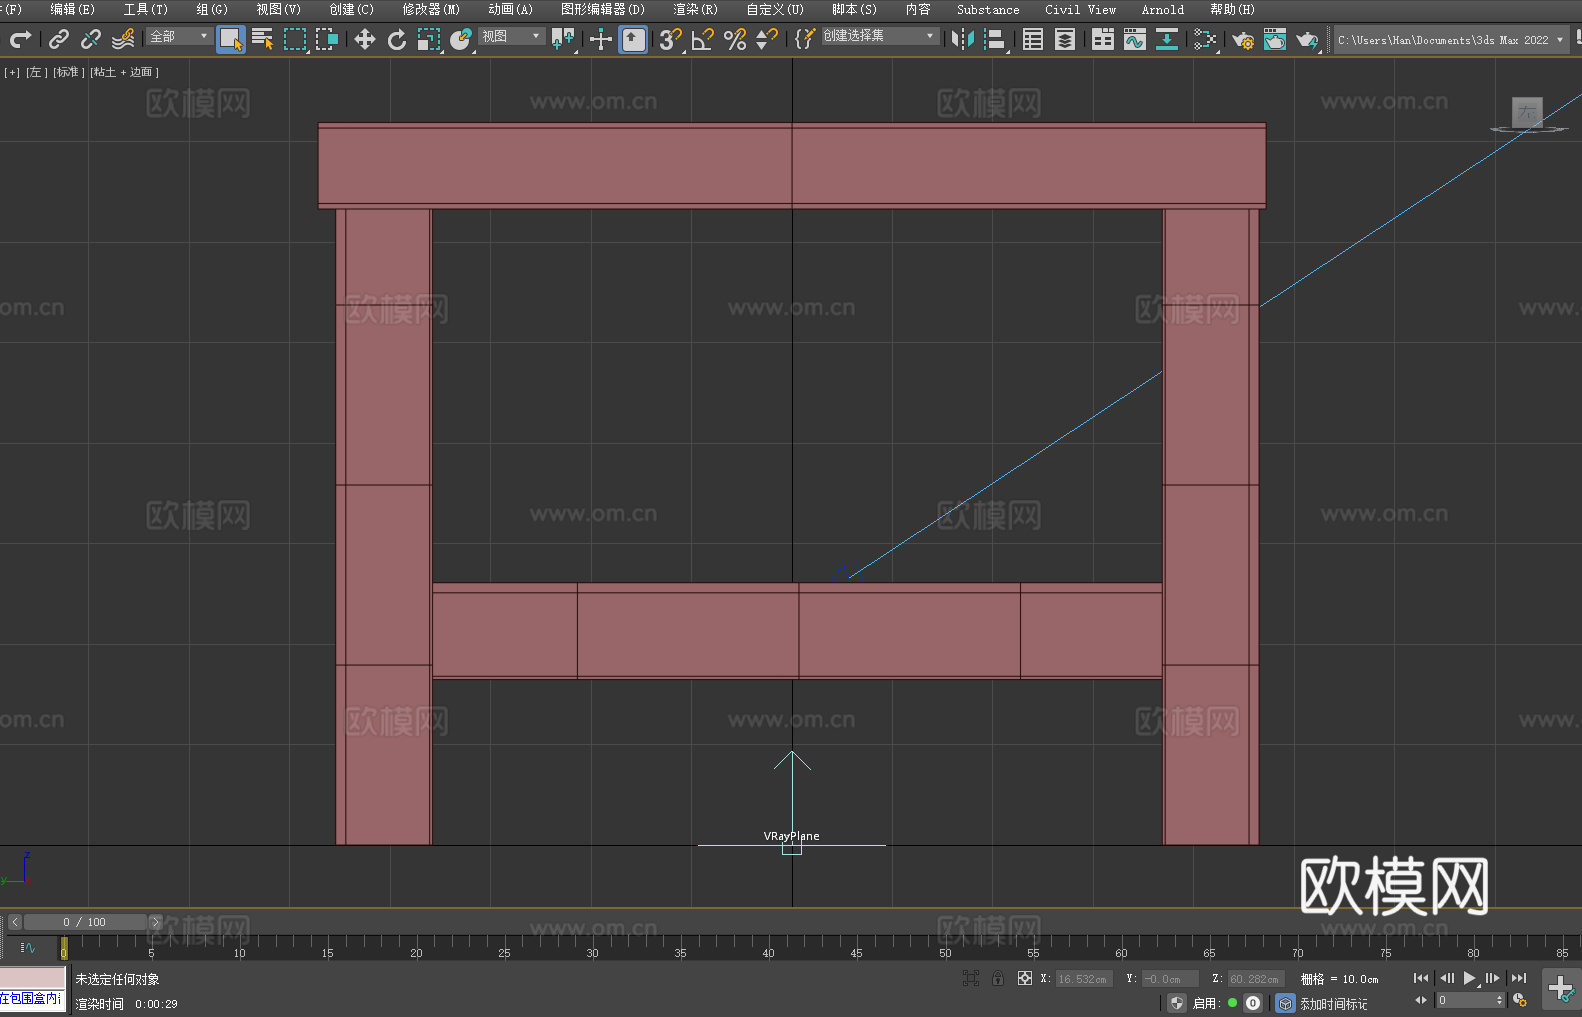Viewport: 1582px width, 1017px height.
Task: Open the 工具(T) menu
Action: [145, 9]
